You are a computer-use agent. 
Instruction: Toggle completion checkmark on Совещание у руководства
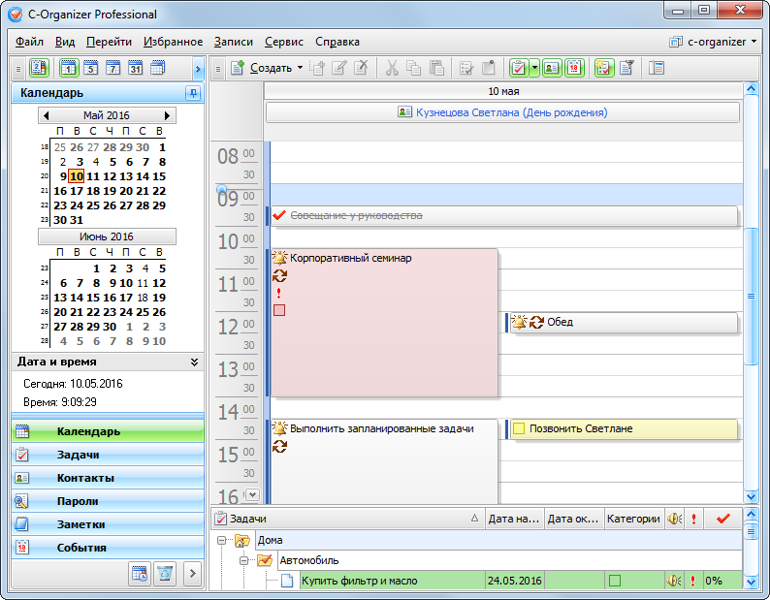tap(279, 215)
